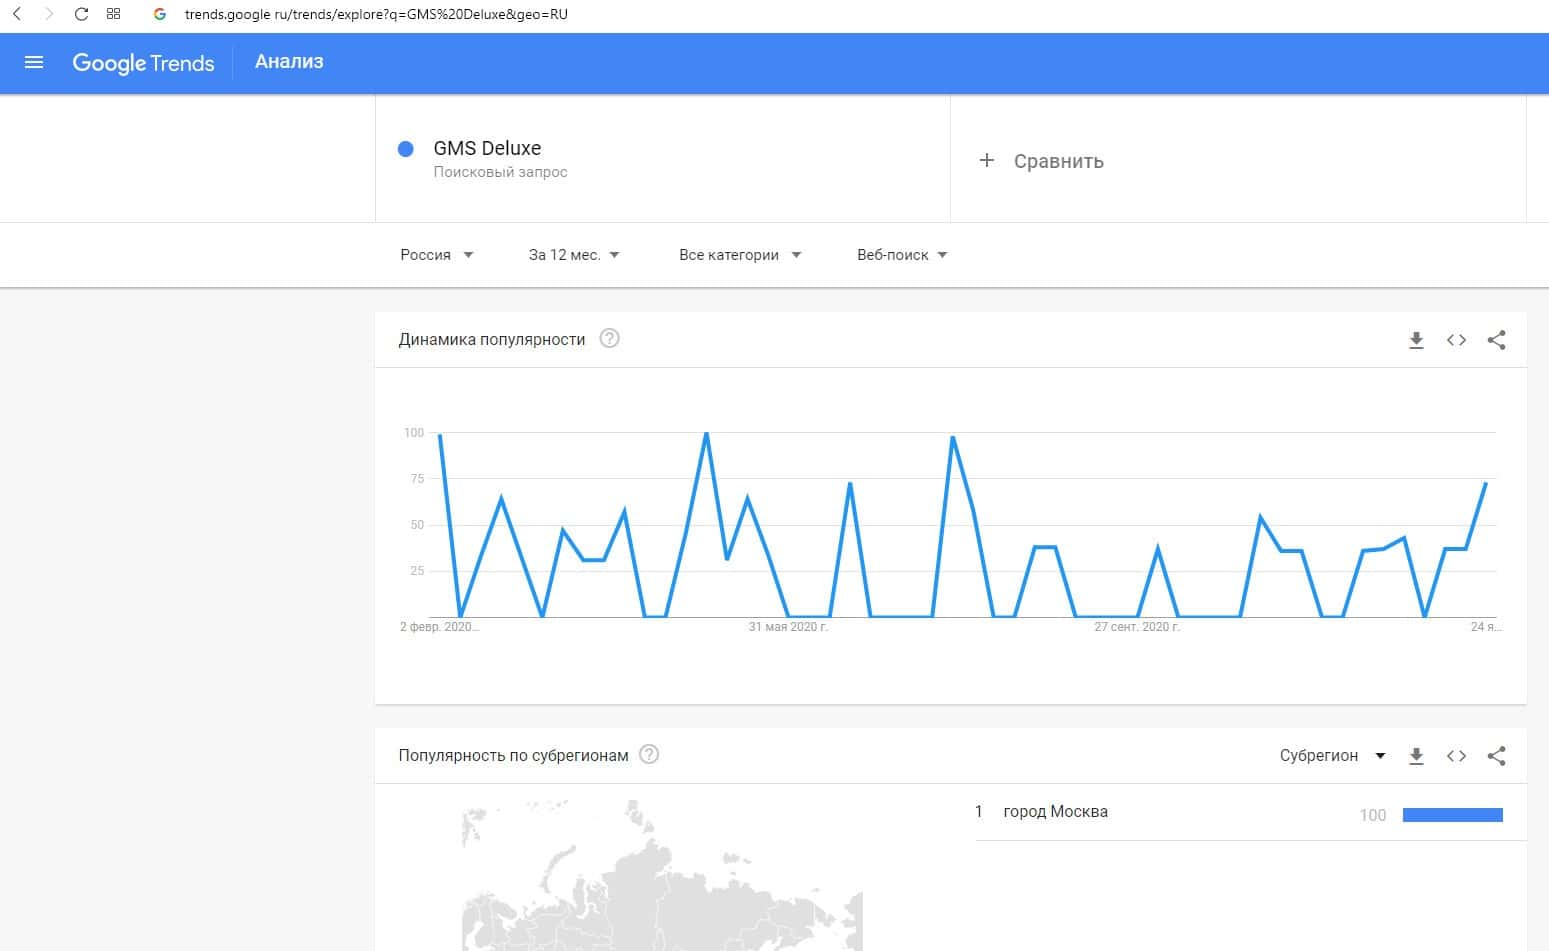1549x951 pixels.
Task: Open the Google Trends hamburger menu
Action: point(34,62)
